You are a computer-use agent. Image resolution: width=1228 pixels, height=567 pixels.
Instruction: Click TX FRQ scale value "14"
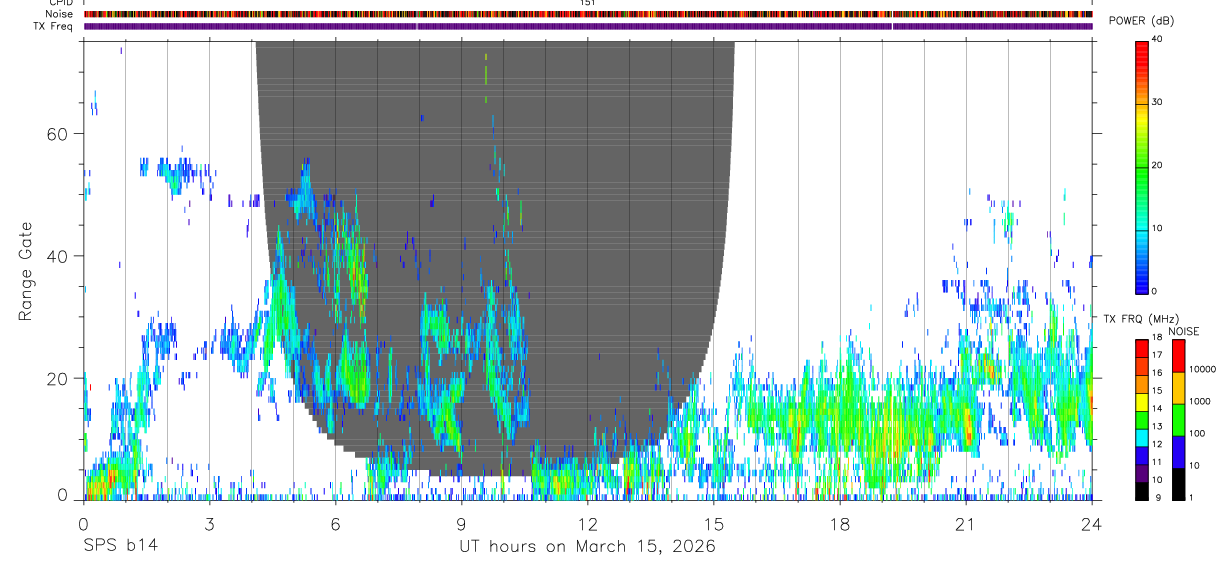point(1156,408)
